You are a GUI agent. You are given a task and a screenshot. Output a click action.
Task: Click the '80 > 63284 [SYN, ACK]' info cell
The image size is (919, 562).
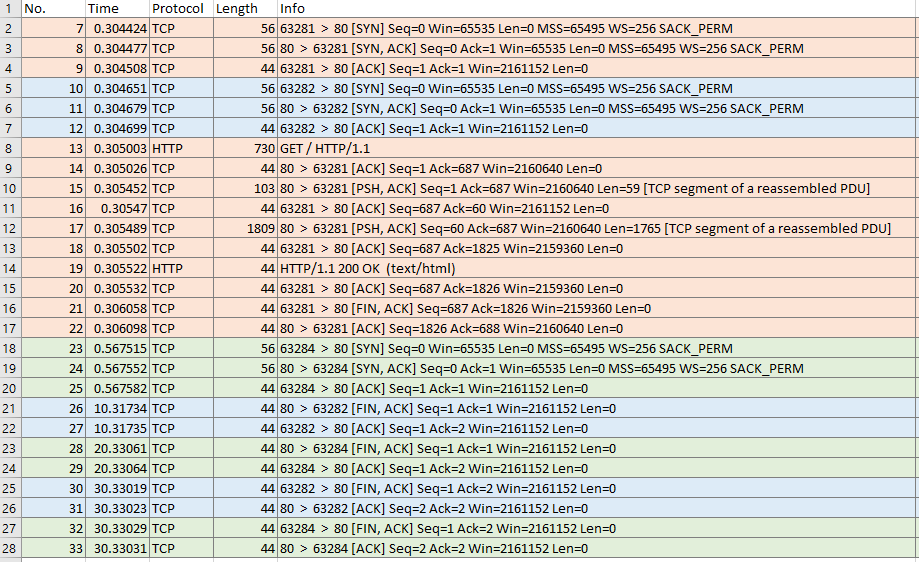point(598,369)
